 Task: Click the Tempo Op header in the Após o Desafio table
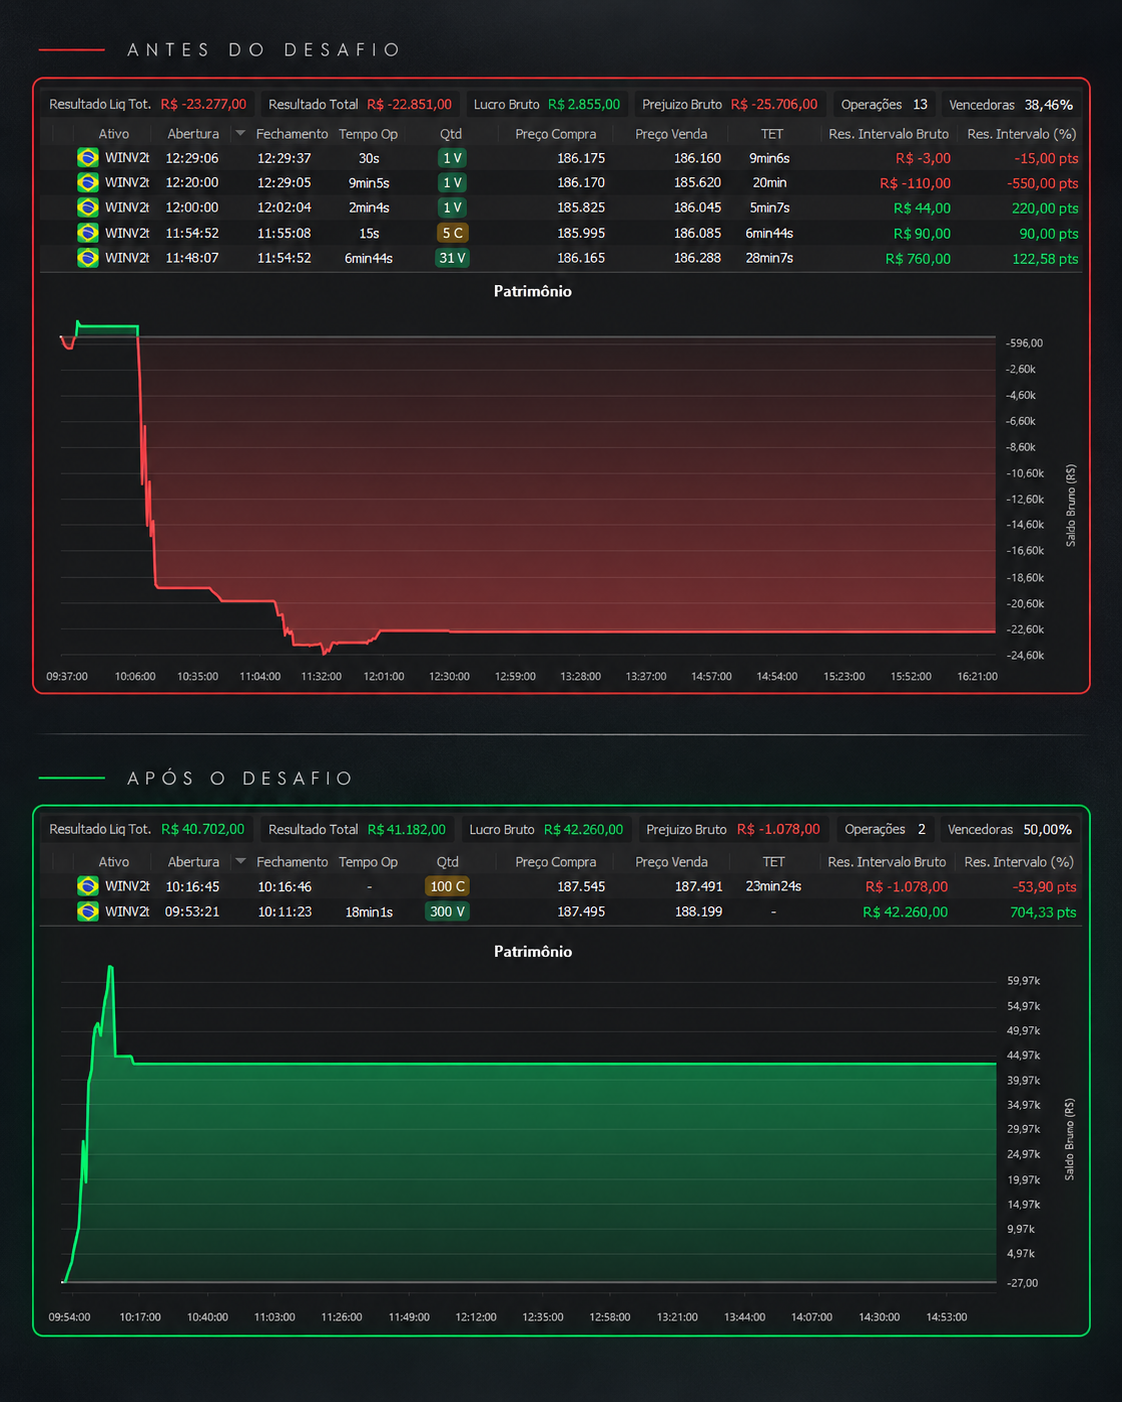pos(368,862)
